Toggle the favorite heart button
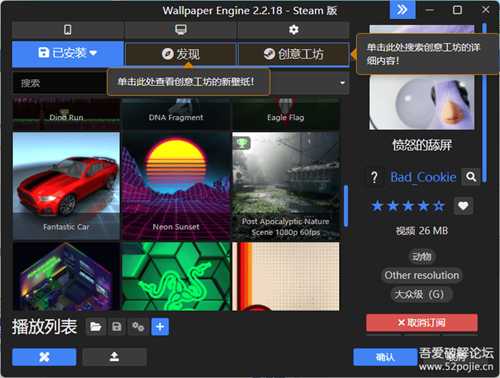This screenshot has width=500, height=378. (x=463, y=206)
